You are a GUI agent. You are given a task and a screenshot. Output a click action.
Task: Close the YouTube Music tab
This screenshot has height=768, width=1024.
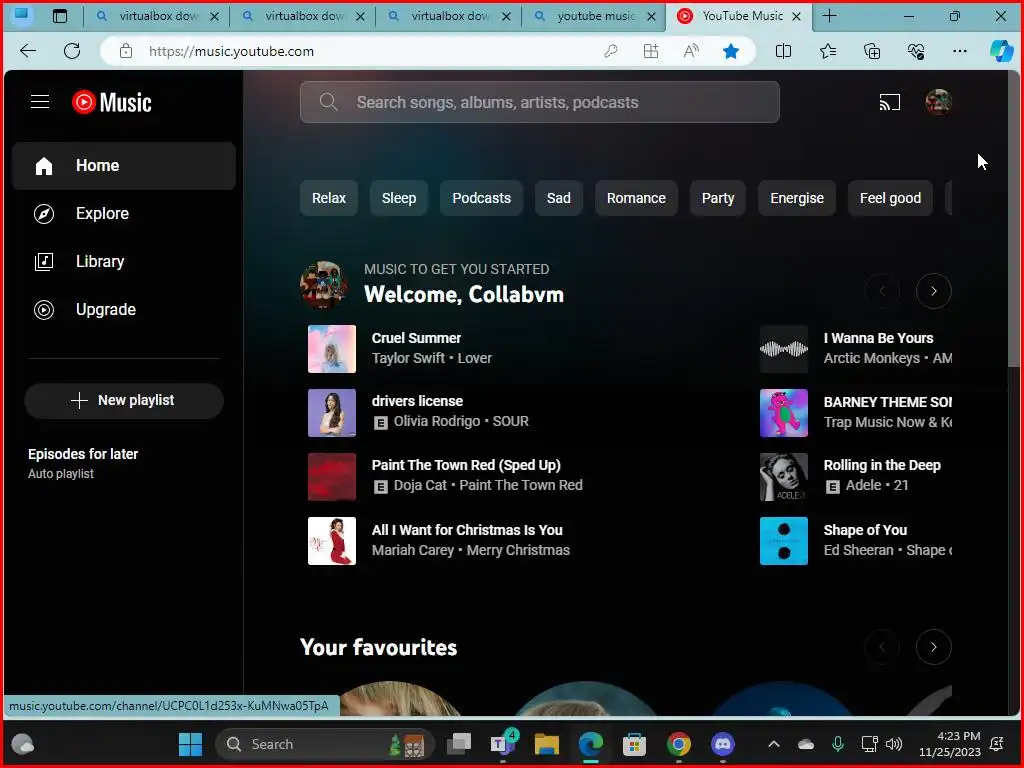click(796, 17)
